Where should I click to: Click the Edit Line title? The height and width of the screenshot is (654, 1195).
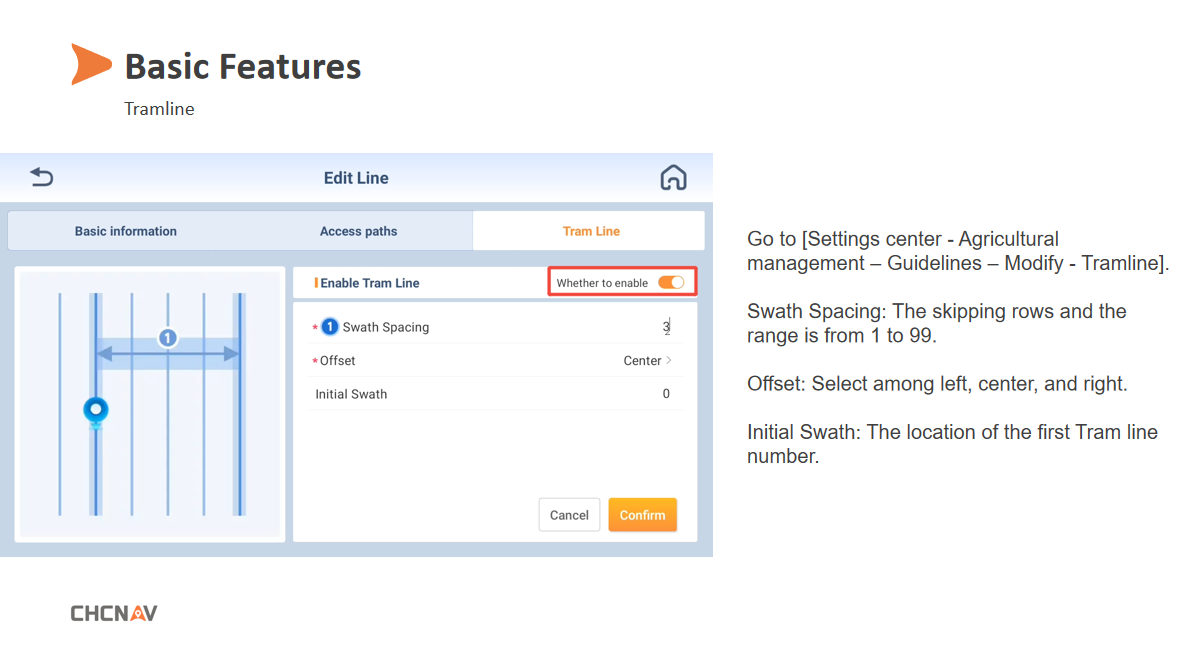tap(356, 178)
